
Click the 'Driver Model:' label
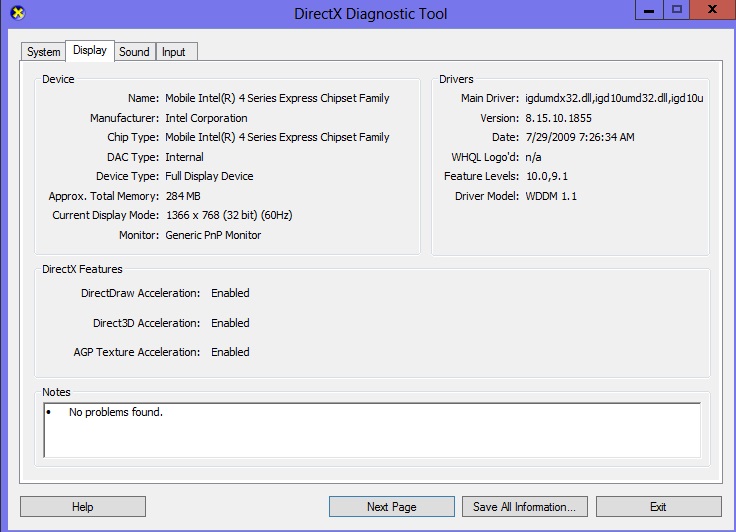[x=487, y=196]
